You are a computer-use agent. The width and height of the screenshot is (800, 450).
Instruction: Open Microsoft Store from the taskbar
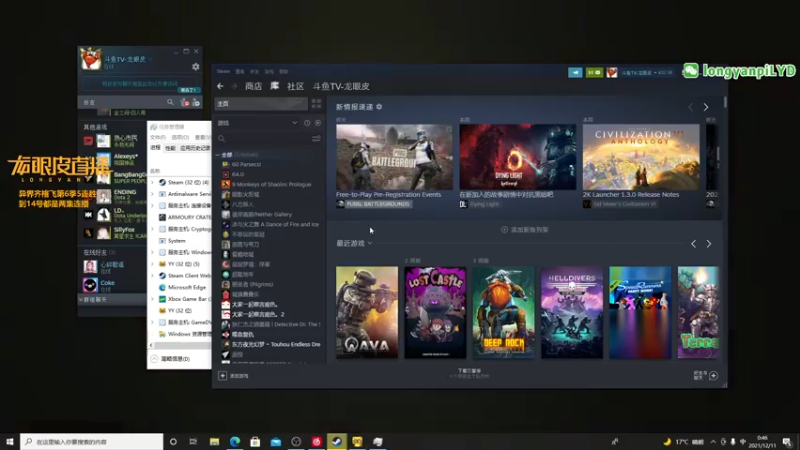255,441
